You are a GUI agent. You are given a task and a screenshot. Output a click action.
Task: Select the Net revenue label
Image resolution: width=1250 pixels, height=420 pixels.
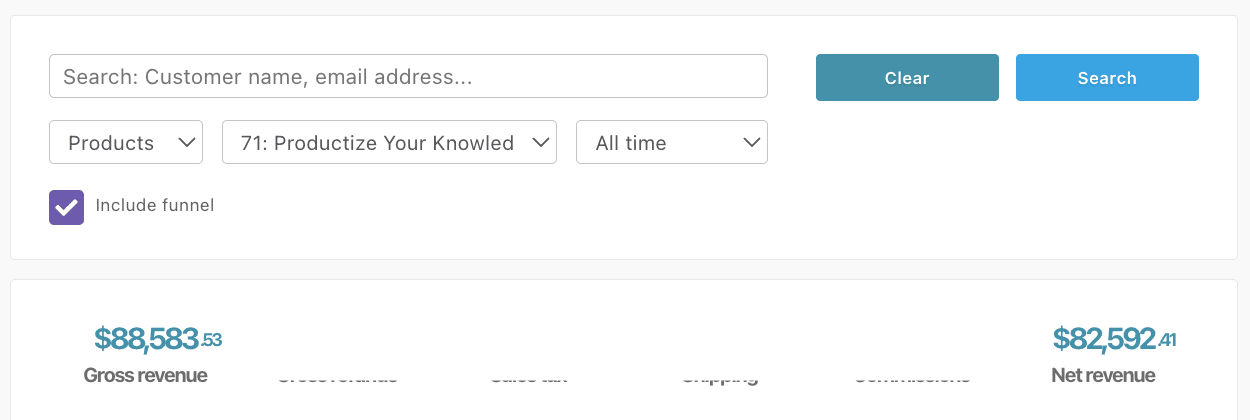[x=1103, y=376]
